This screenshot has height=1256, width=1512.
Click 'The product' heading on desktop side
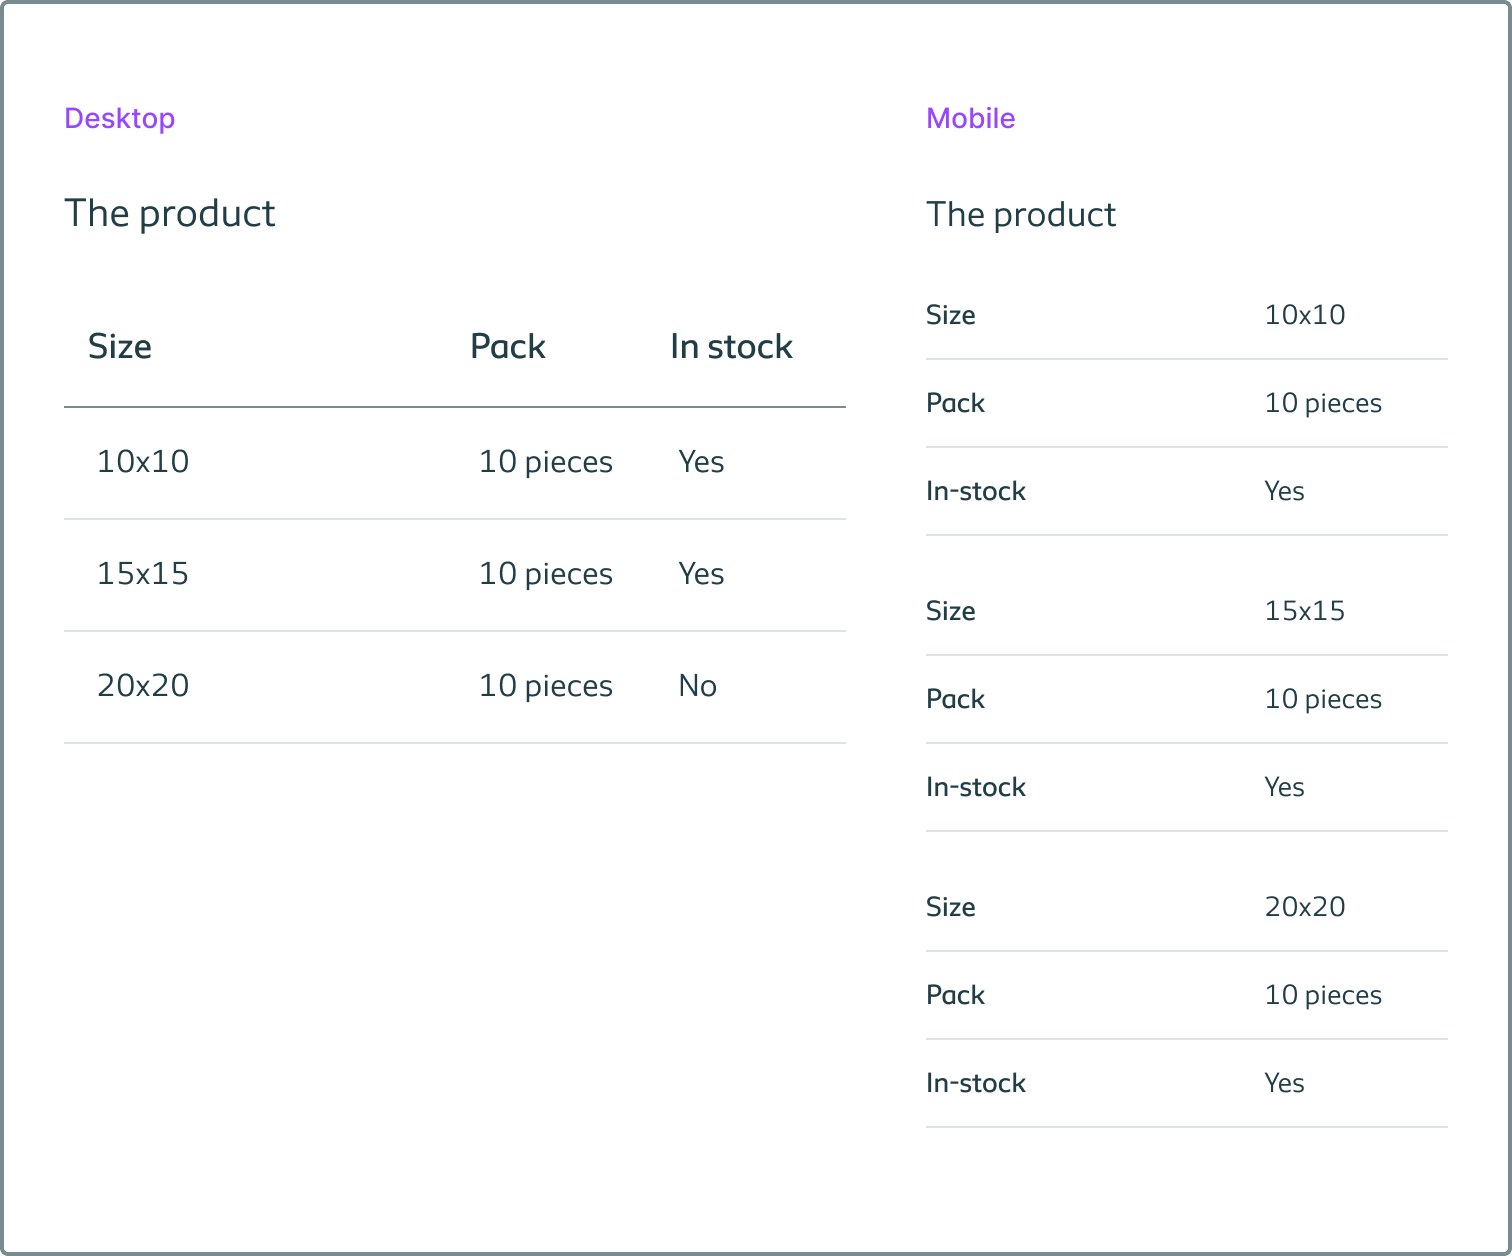click(169, 213)
